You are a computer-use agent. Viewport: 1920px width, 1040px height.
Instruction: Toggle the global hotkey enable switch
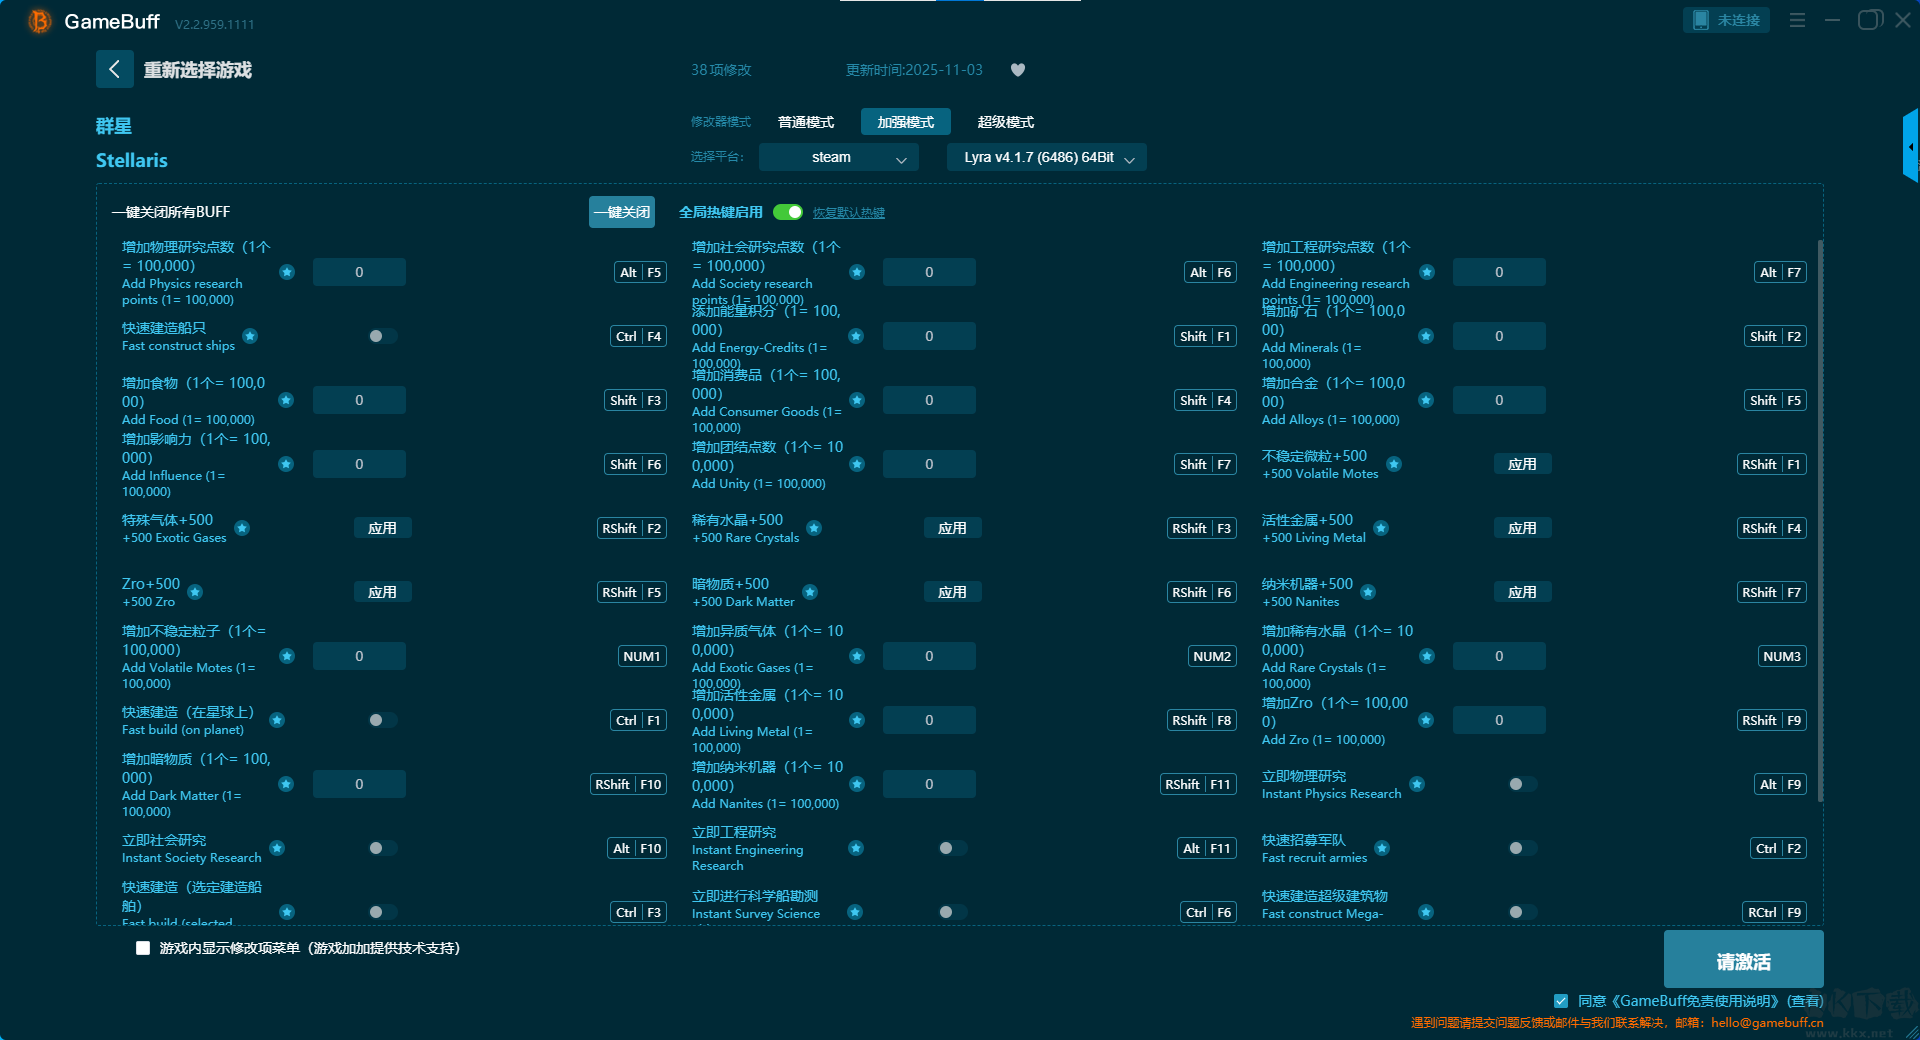[788, 212]
